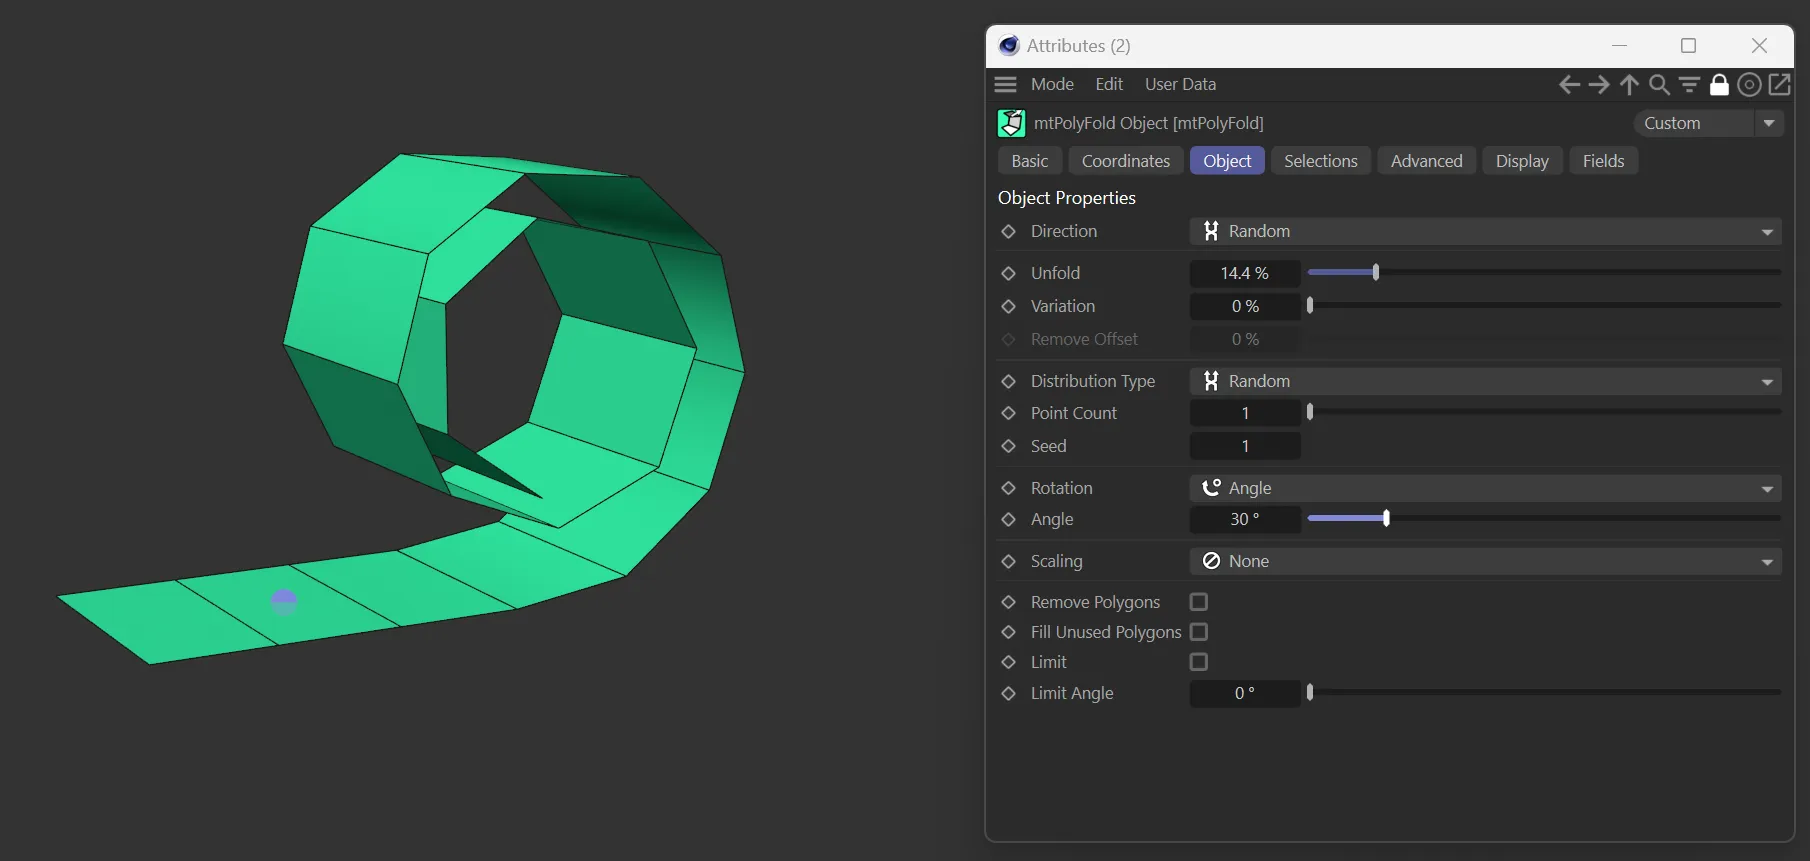Enable the Remove Polygons checkbox
Viewport: 1810px width, 861px height.
pyautogui.click(x=1199, y=602)
